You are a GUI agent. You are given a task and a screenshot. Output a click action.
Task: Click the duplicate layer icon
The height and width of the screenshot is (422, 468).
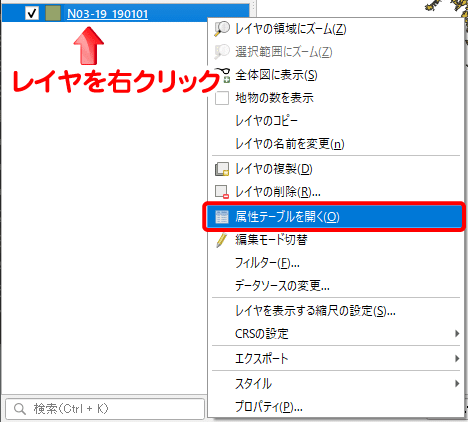[x=222, y=169]
